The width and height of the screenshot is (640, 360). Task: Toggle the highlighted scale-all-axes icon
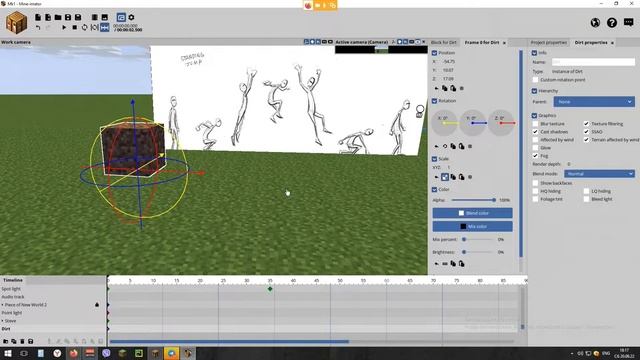tap(445, 177)
